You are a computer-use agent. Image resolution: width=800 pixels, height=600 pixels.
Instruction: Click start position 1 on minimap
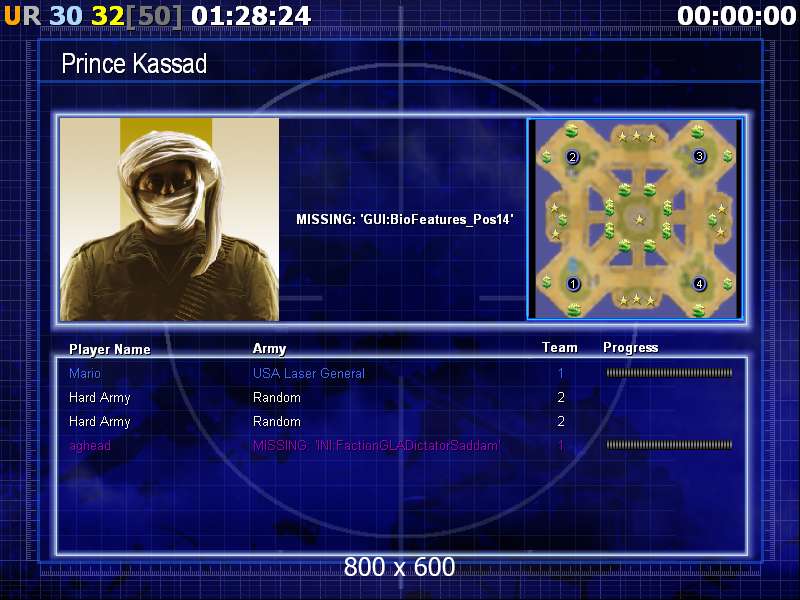(x=572, y=284)
